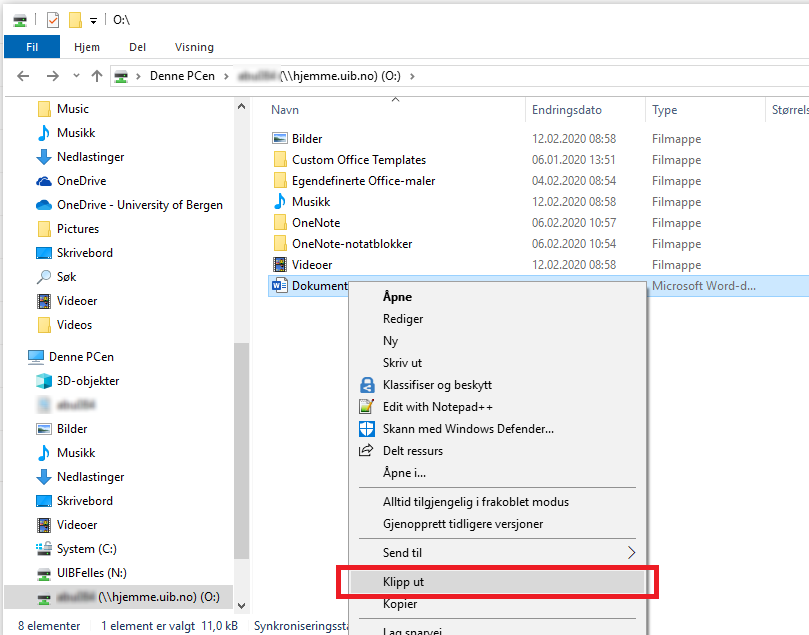The image size is (809, 635).
Task: Click the Properties checkmark quick-access icon
Action: [53, 20]
